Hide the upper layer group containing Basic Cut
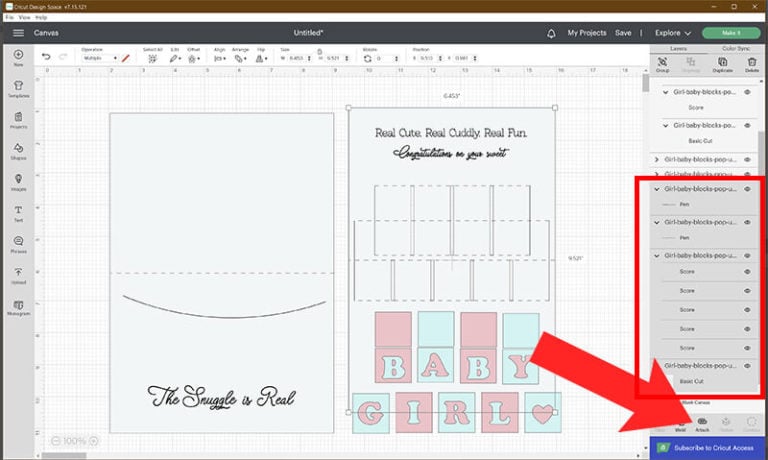 747,125
